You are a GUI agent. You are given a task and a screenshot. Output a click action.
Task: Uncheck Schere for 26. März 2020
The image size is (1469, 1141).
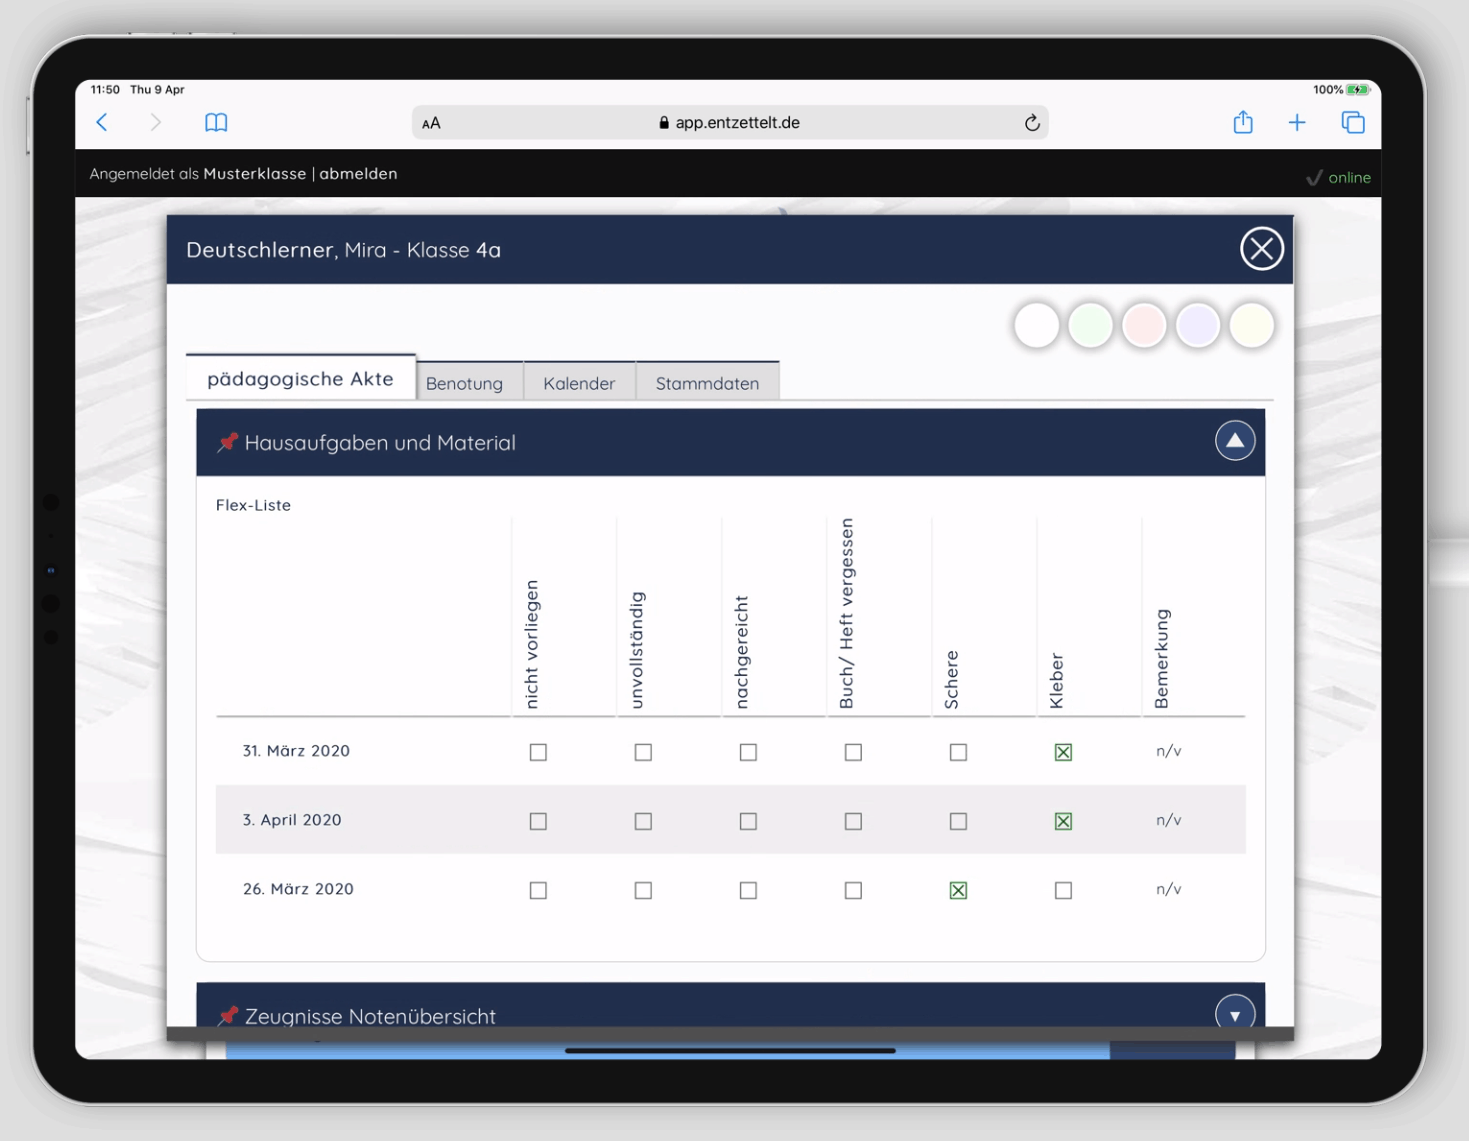(958, 890)
